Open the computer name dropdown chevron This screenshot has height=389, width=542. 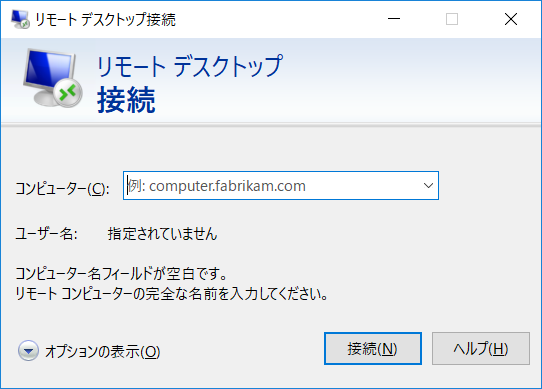428,186
